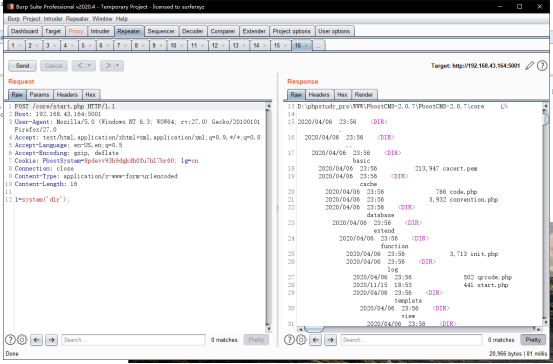Image resolution: width=553 pixels, height=364 pixels.
Task: Click the Target http://192.168.43.164:5001 label
Action: 475,66
